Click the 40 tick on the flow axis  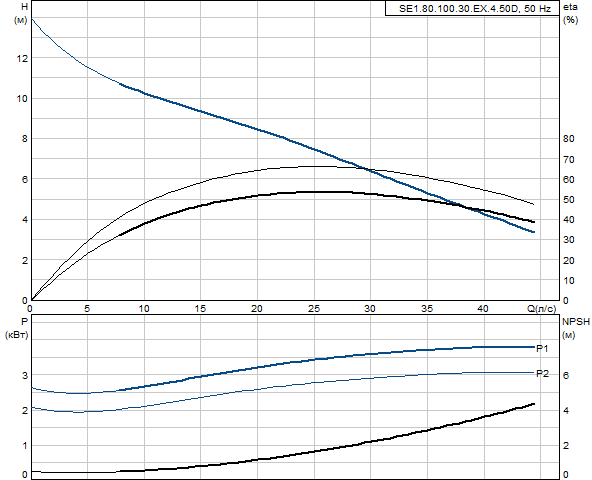click(483, 309)
